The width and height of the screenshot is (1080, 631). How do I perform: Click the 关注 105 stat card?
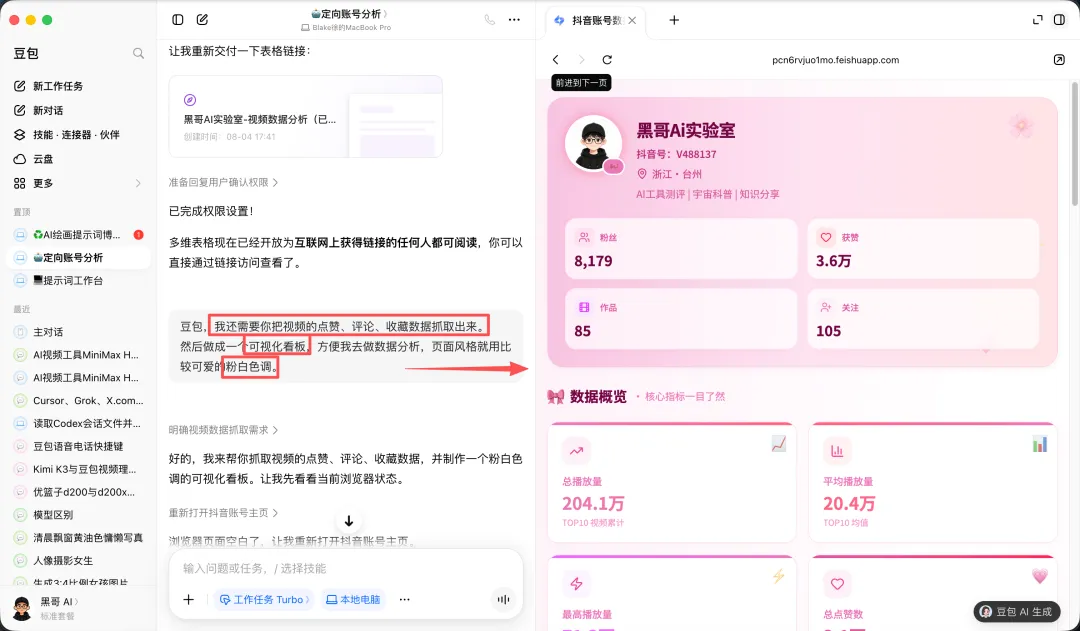(x=923, y=319)
